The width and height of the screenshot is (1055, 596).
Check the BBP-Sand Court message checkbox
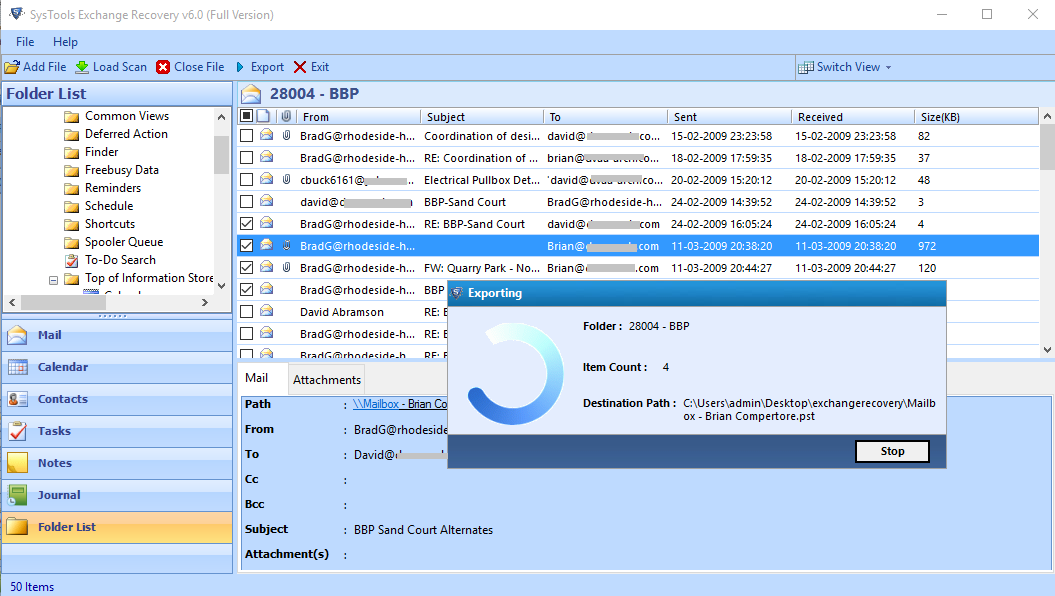click(x=246, y=202)
